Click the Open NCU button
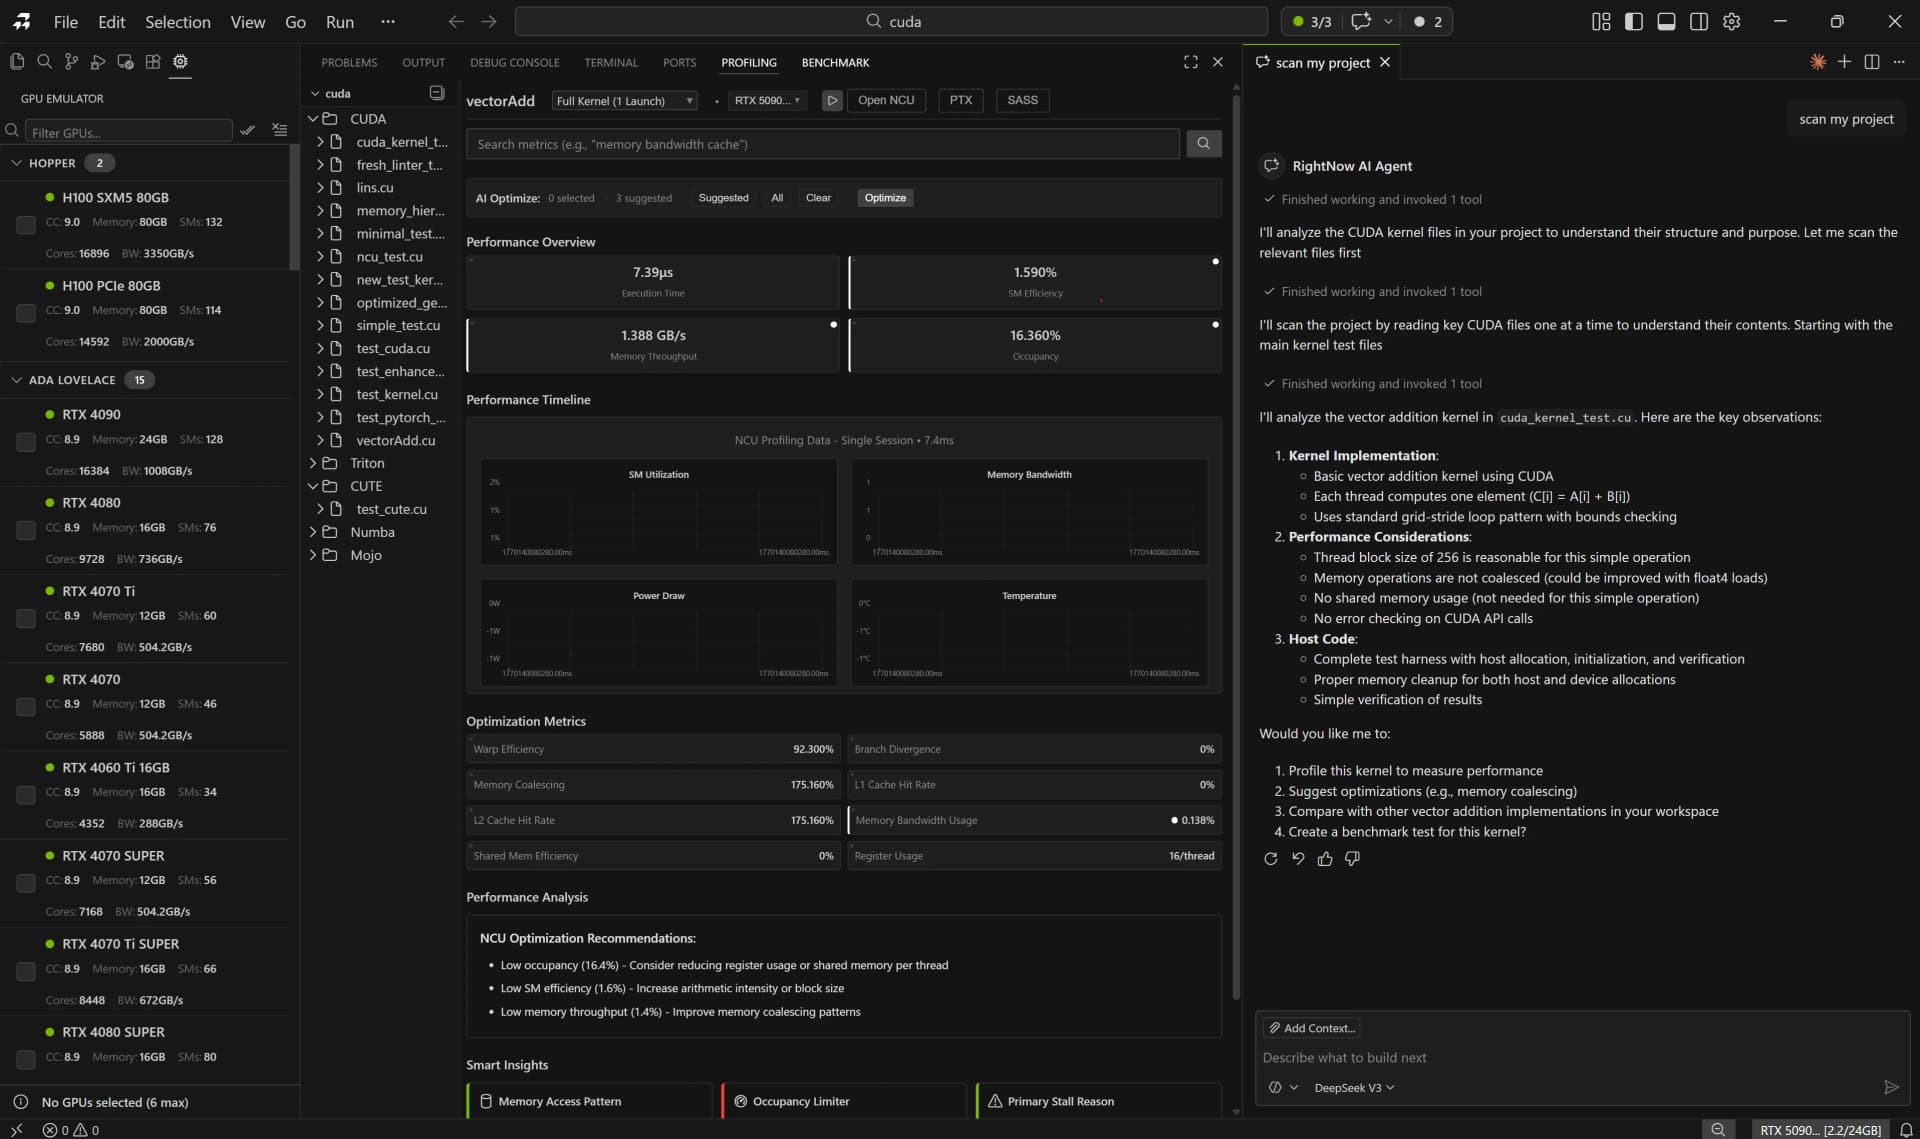The image size is (1920, 1139). (886, 100)
